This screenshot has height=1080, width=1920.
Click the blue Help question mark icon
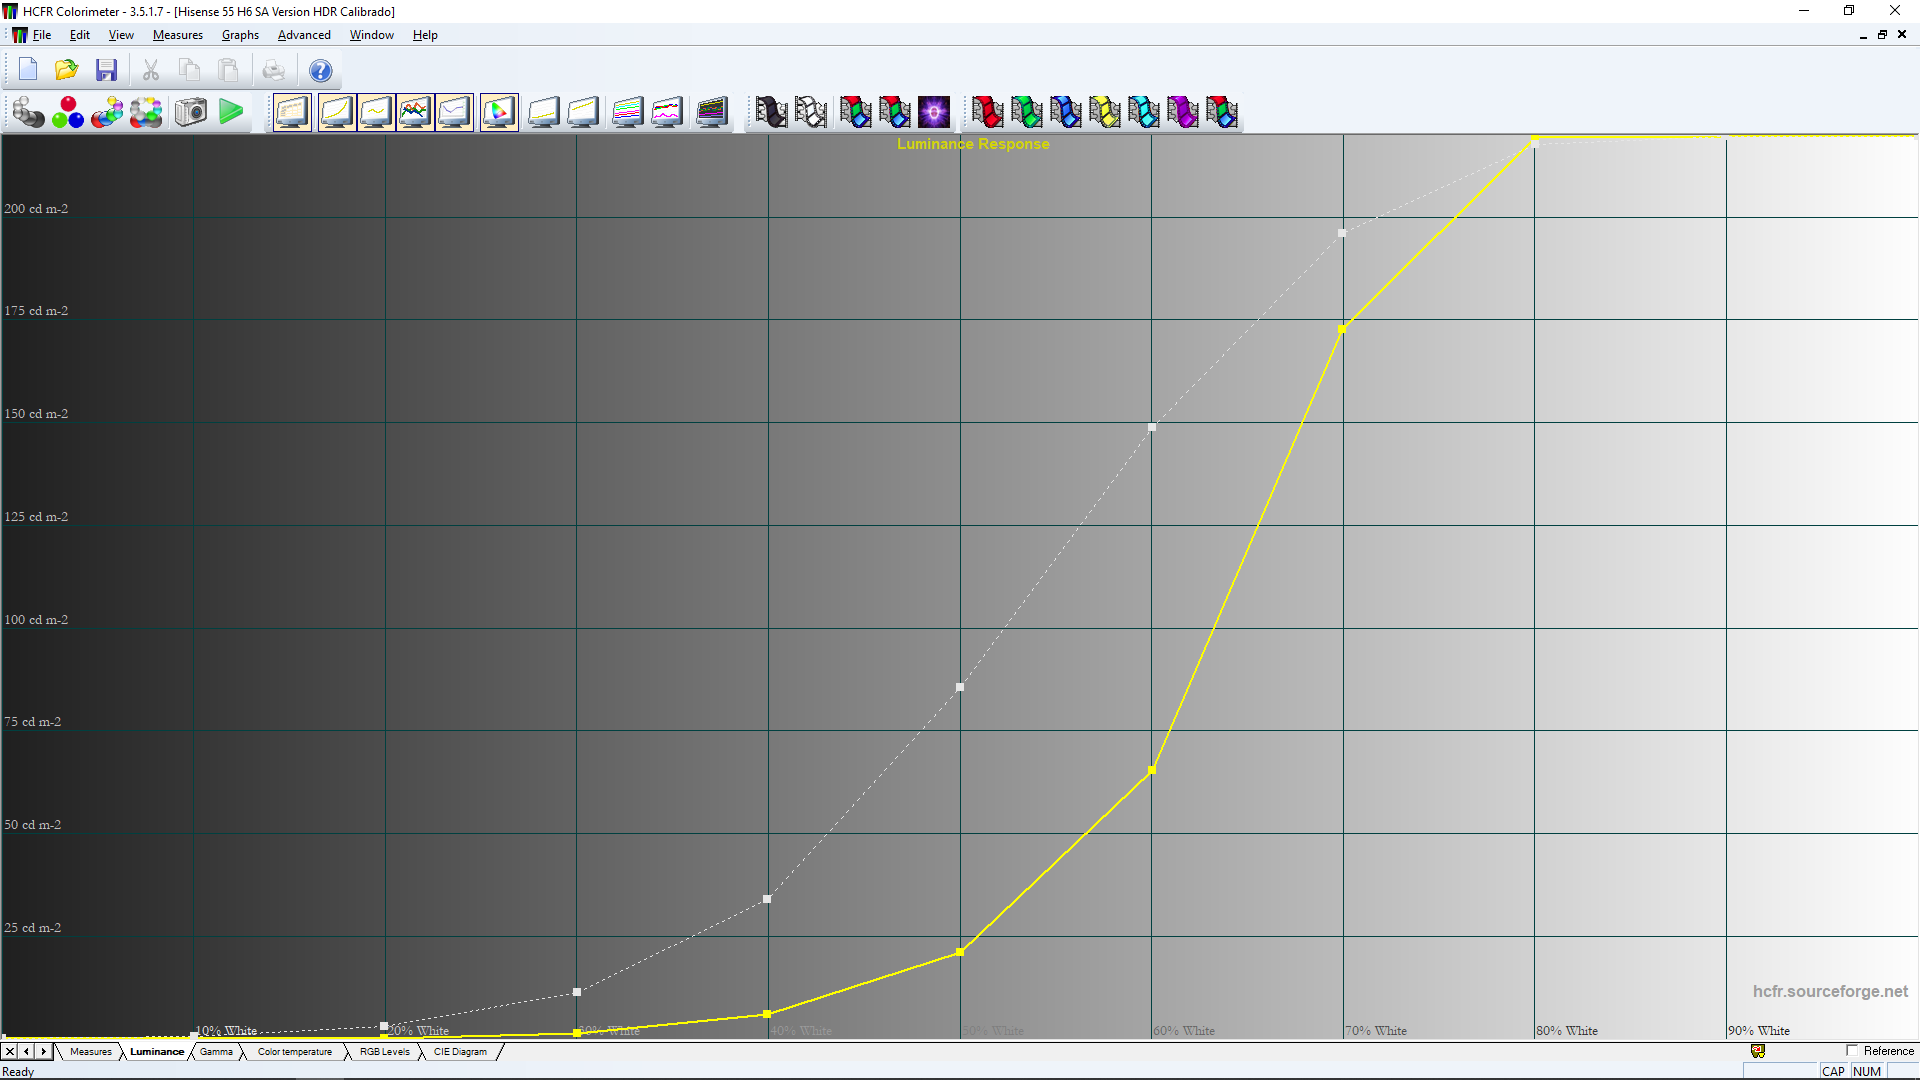320,71
